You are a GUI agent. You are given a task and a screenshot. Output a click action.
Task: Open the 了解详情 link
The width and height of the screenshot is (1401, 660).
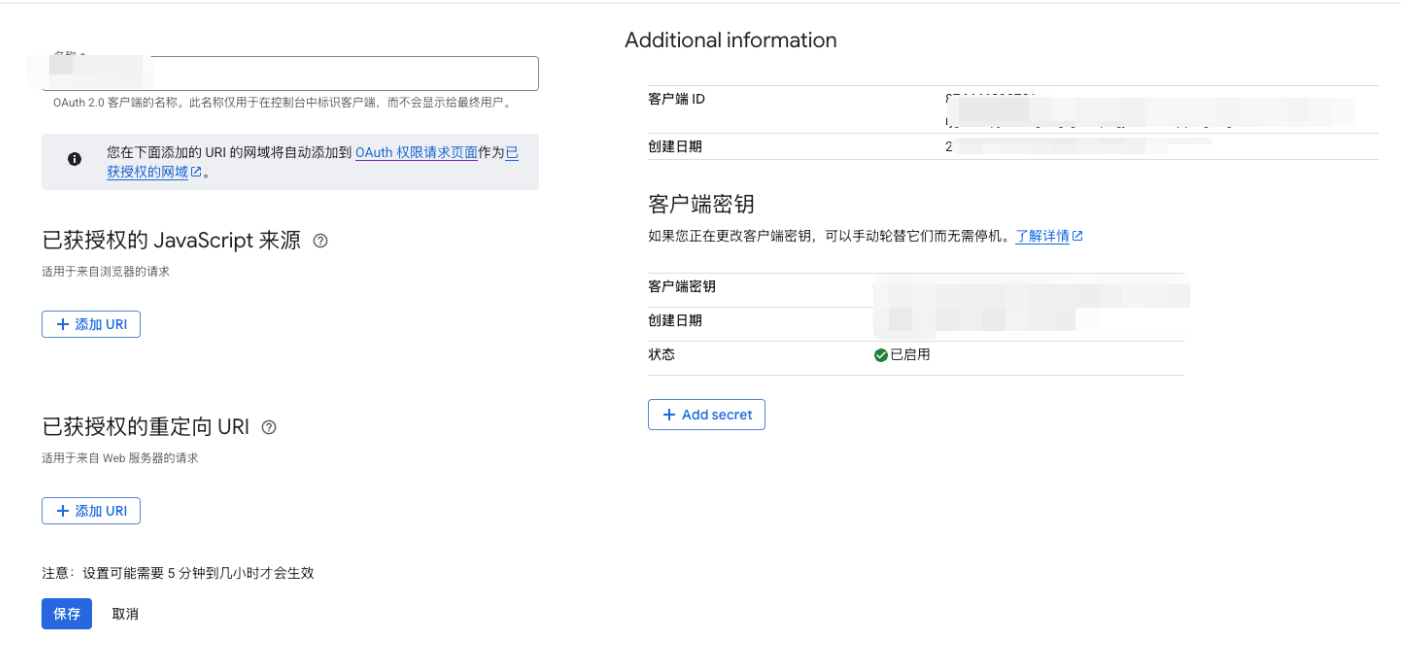point(1042,237)
